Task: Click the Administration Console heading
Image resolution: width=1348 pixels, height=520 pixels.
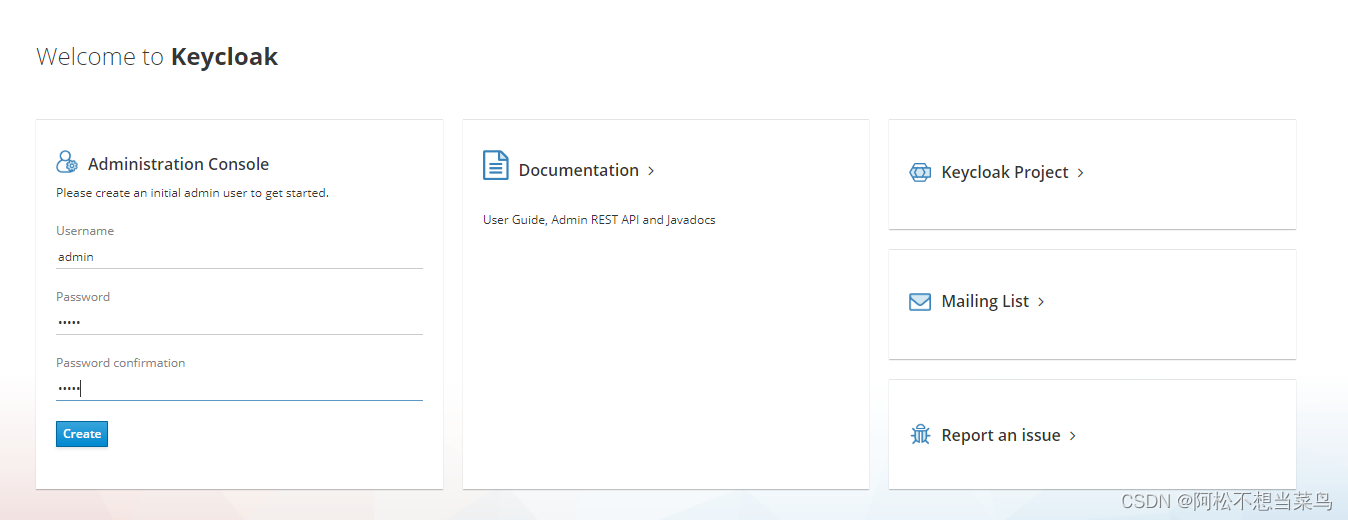Action: point(178,164)
